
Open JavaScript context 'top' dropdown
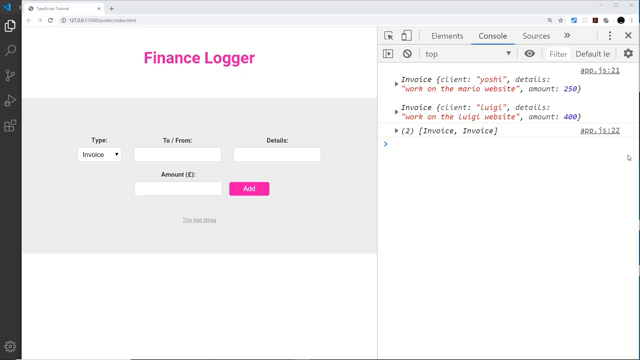[468, 54]
